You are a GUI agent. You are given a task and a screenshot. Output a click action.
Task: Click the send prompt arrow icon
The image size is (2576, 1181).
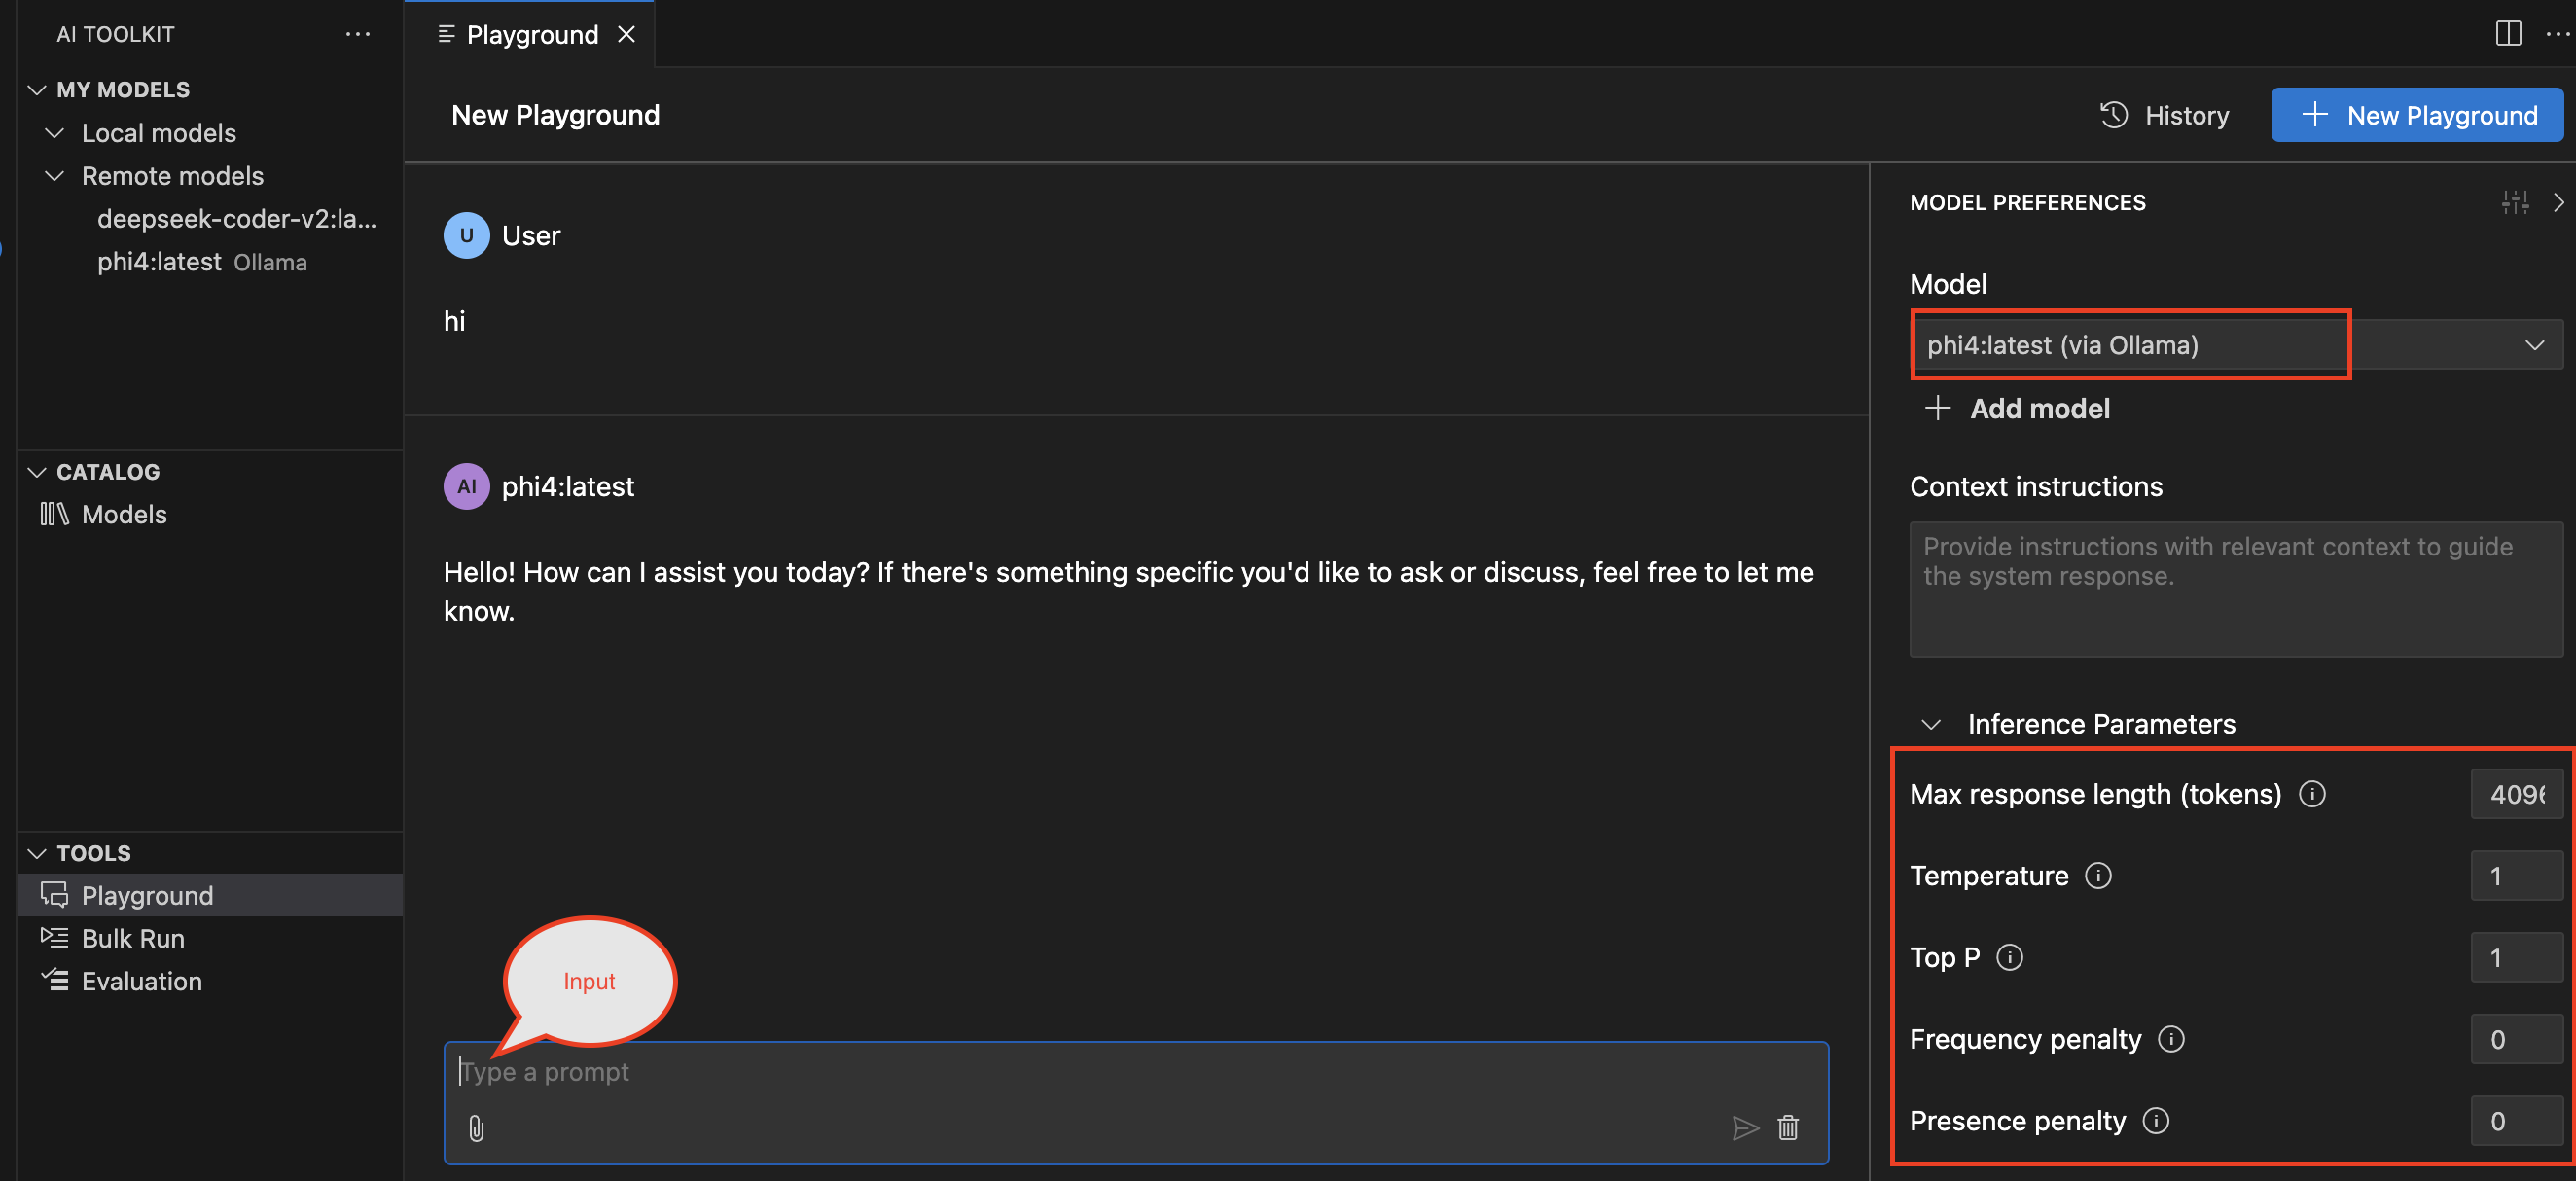1745,1128
